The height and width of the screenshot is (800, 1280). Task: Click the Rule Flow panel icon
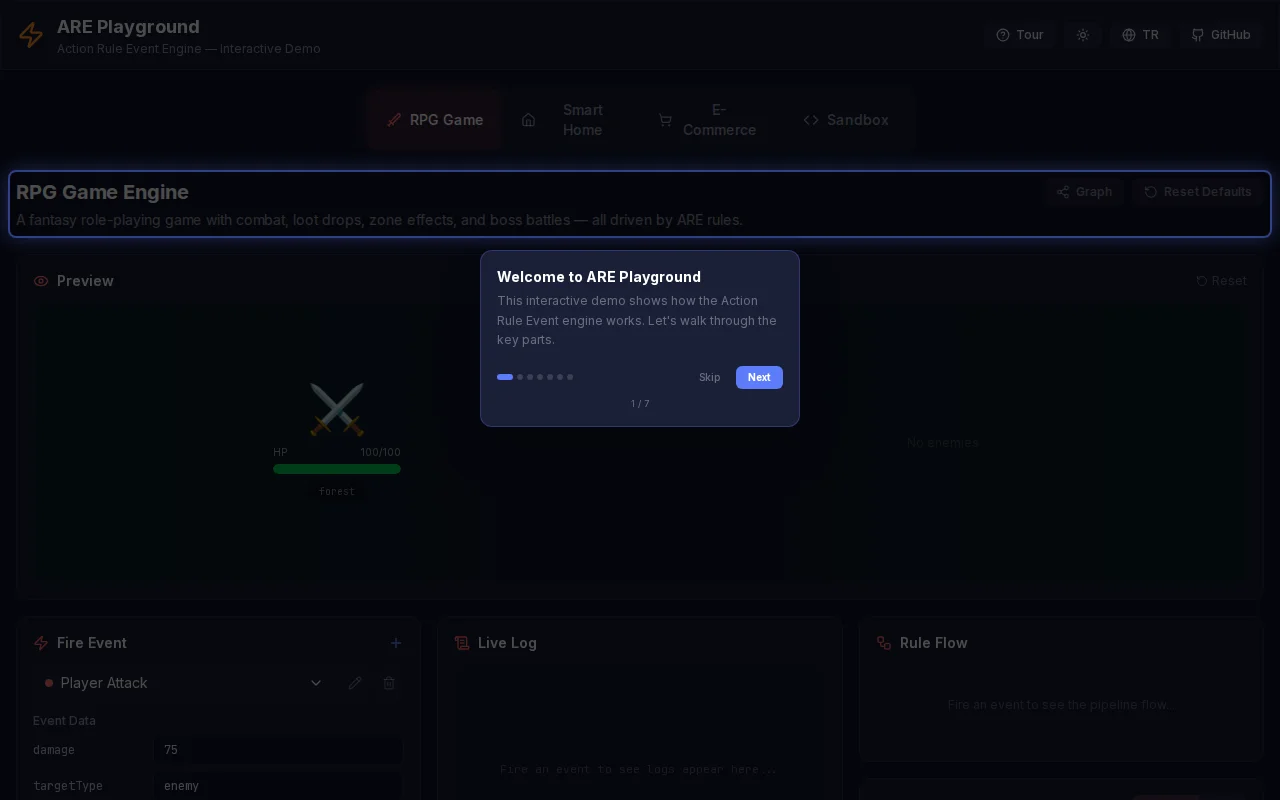pyautogui.click(x=884, y=643)
